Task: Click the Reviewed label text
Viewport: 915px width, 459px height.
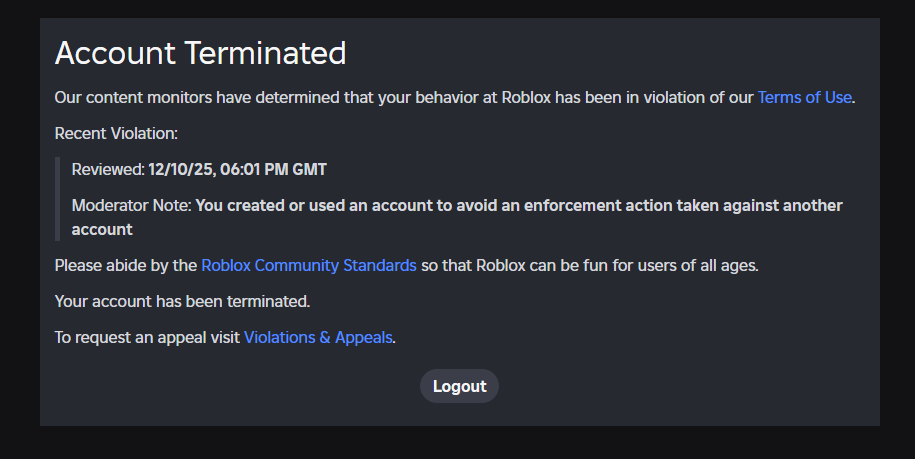Action: 107,170
